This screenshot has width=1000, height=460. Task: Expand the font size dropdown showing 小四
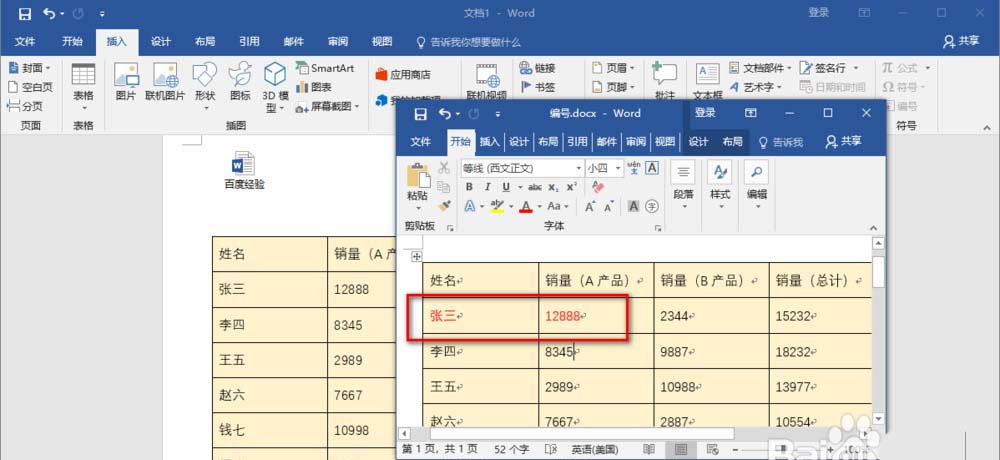(619, 168)
